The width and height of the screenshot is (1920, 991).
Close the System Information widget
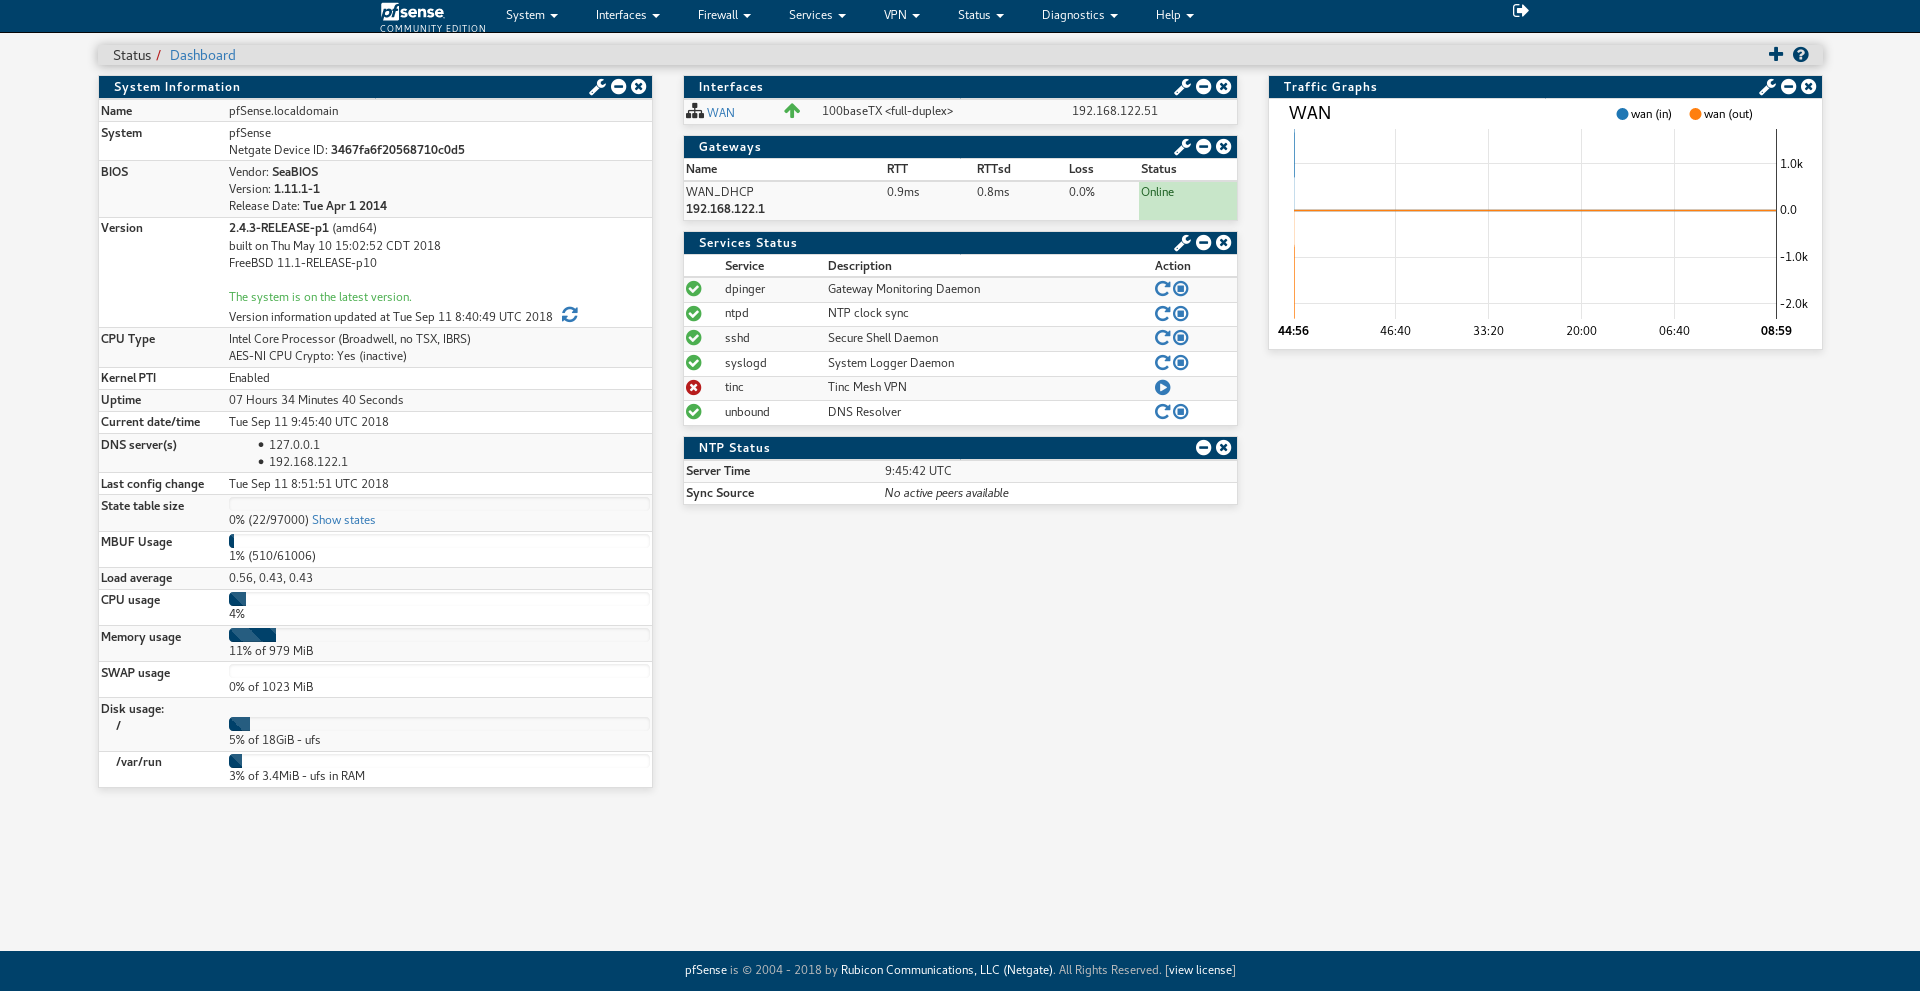[639, 87]
